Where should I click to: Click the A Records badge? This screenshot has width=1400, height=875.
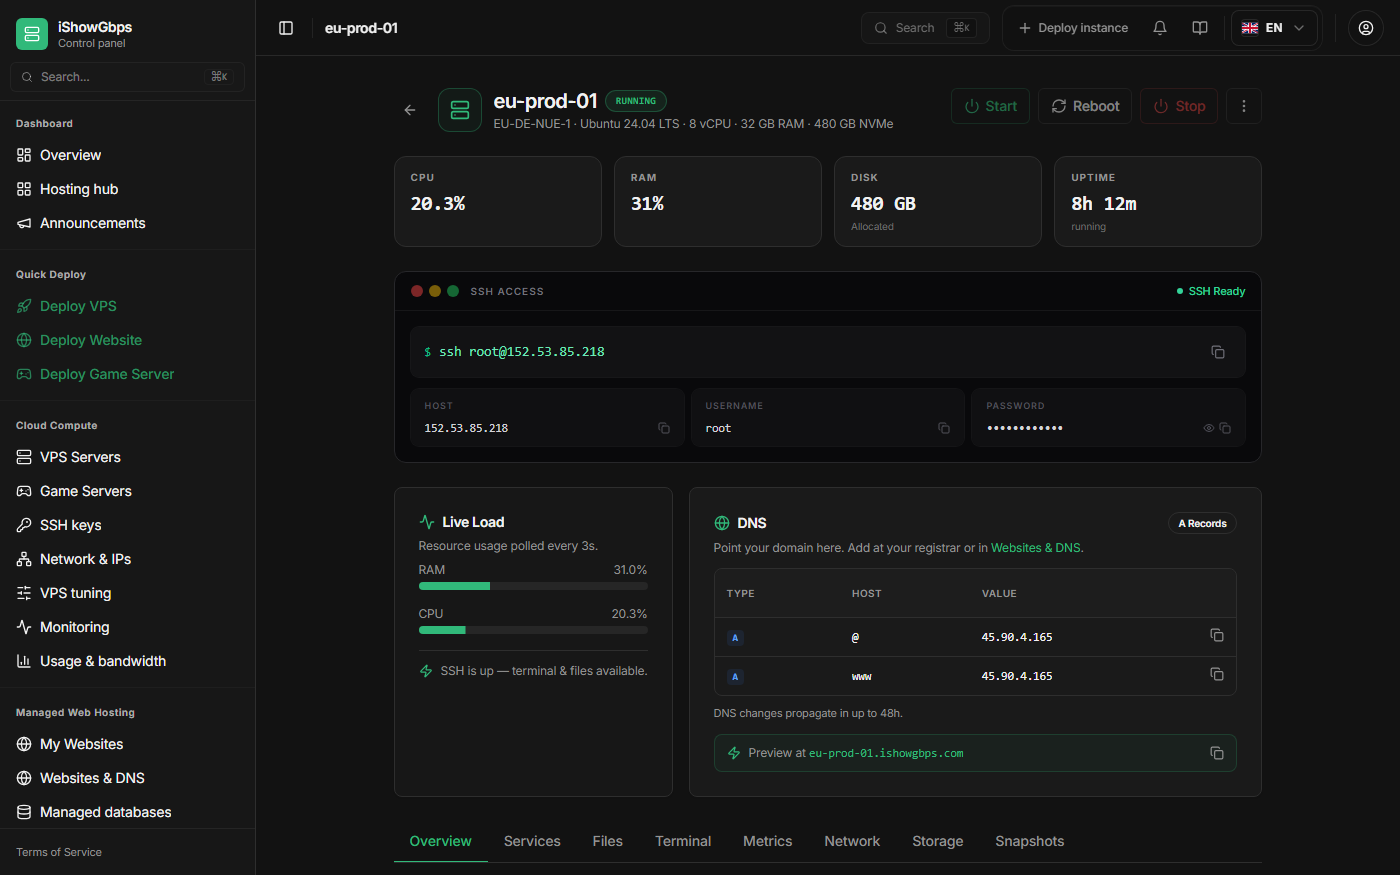click(1202, 523)
